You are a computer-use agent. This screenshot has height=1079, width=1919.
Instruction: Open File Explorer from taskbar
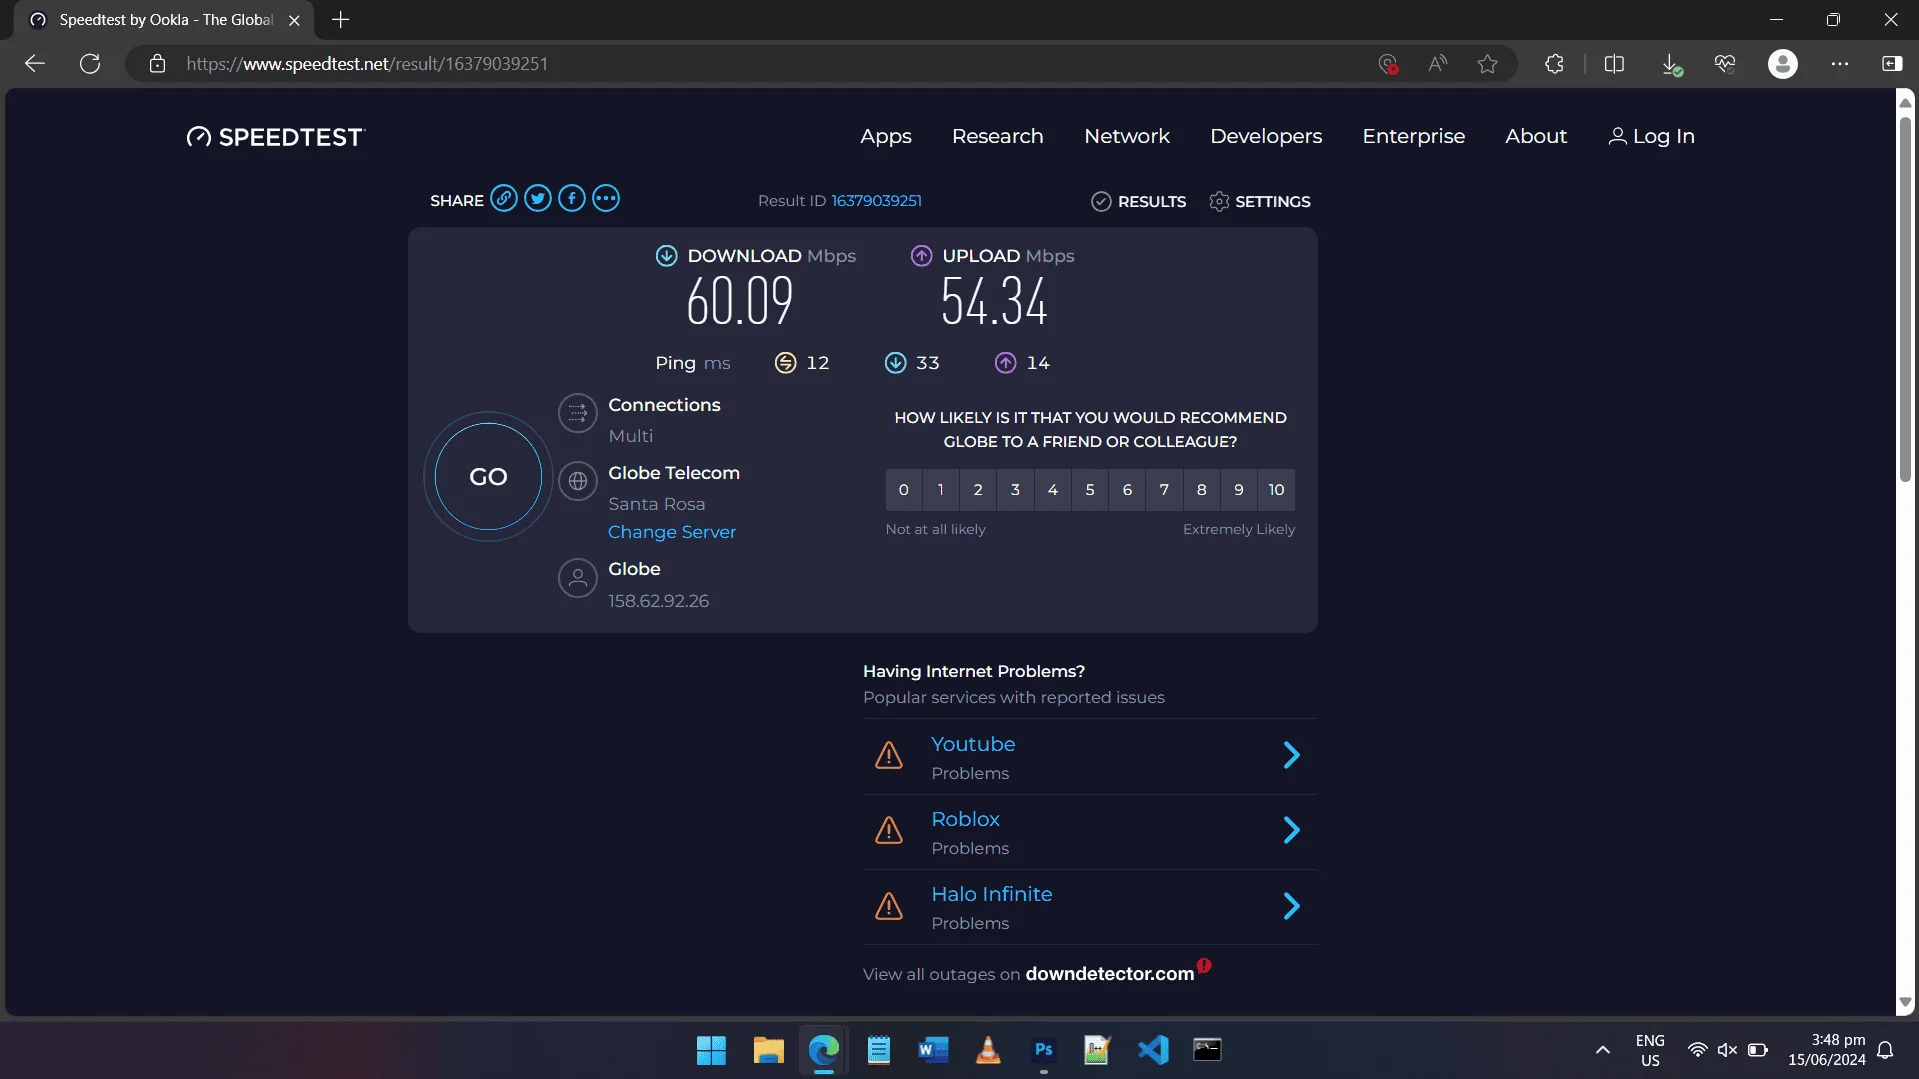tap(768, 1050)
